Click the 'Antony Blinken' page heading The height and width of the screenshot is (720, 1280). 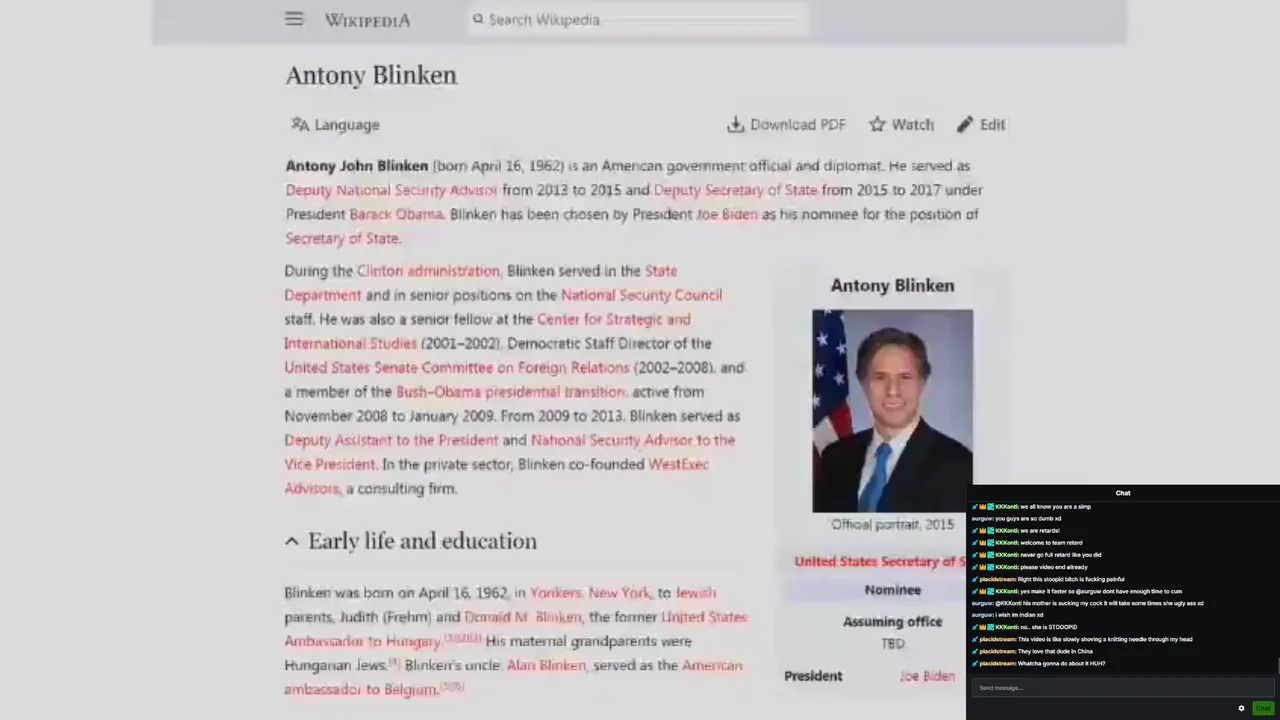(371, 75)
